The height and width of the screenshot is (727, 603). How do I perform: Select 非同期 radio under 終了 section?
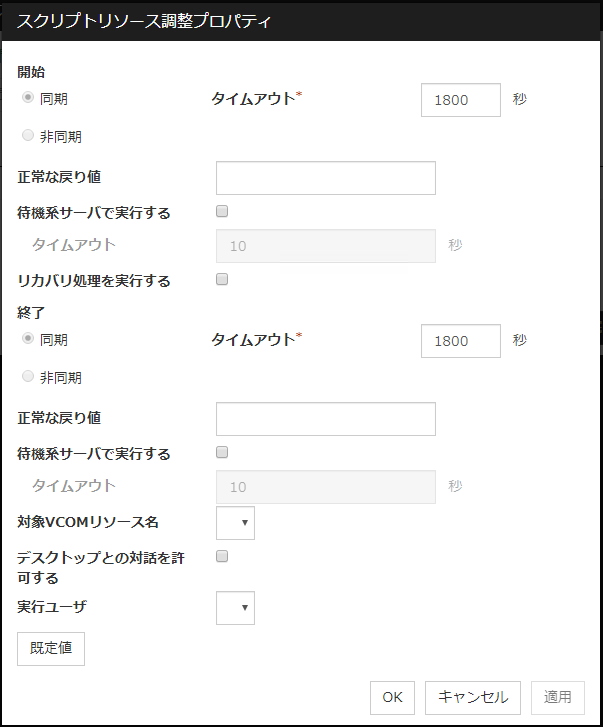click(28, 377)
